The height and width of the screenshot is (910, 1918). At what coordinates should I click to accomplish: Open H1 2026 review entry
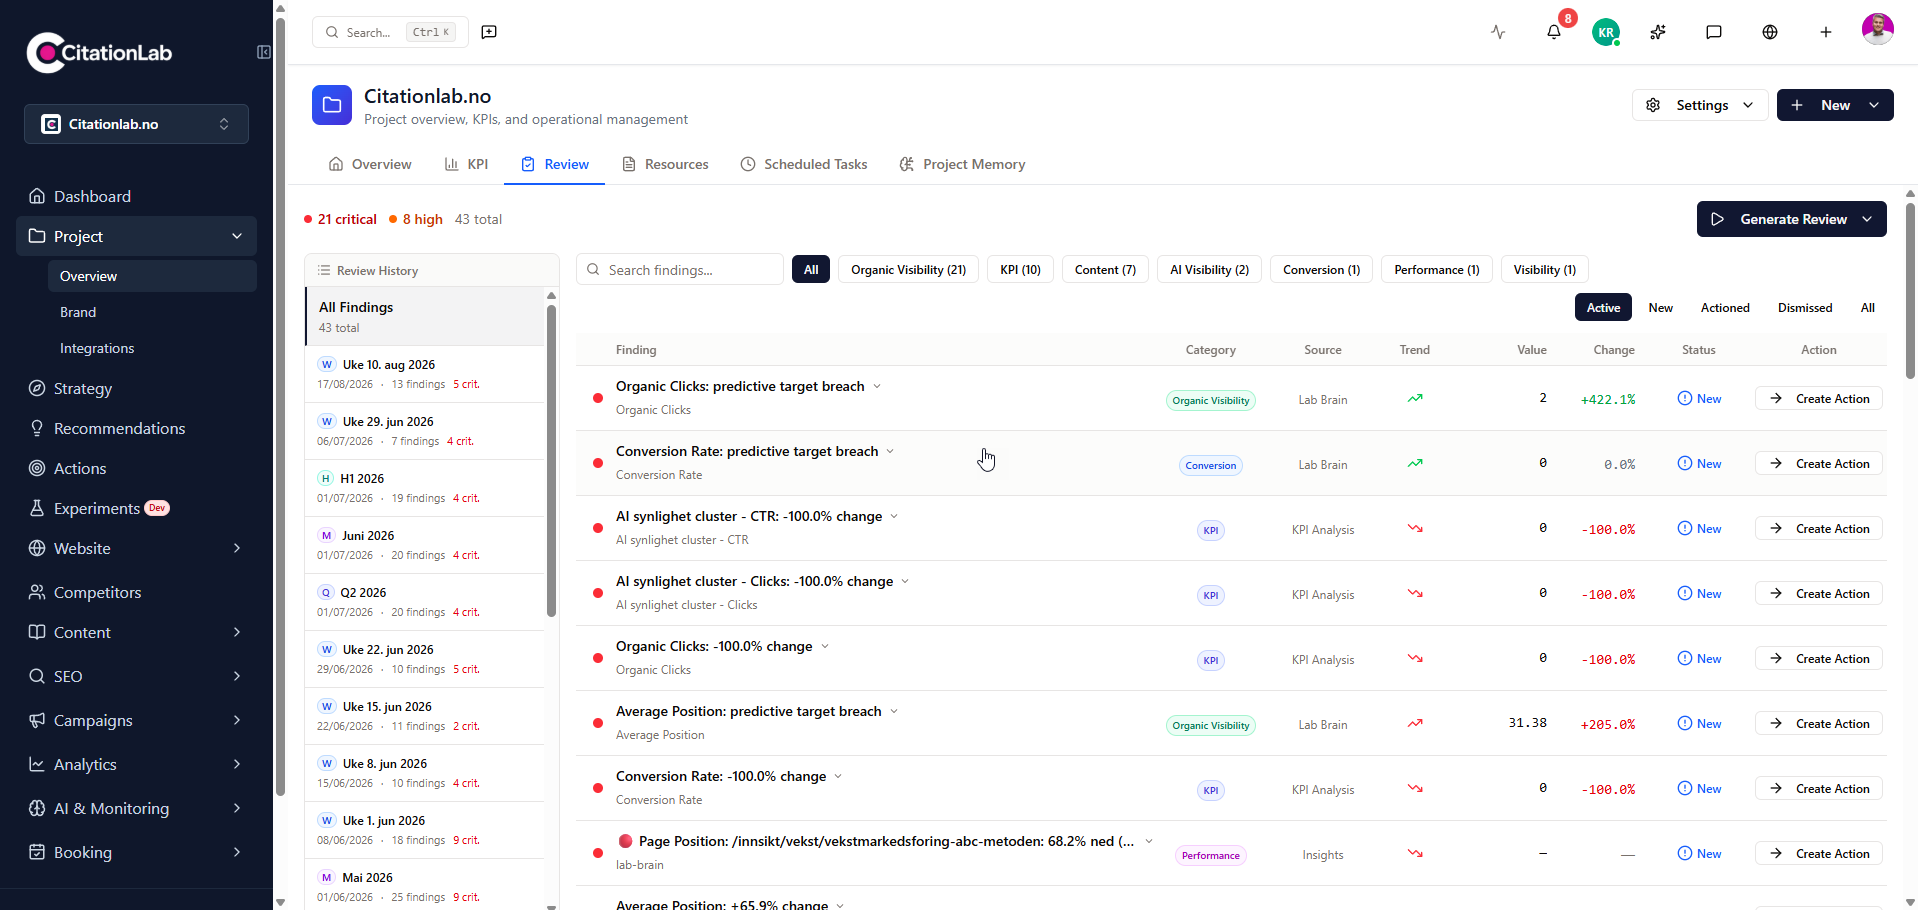(425, 488)
